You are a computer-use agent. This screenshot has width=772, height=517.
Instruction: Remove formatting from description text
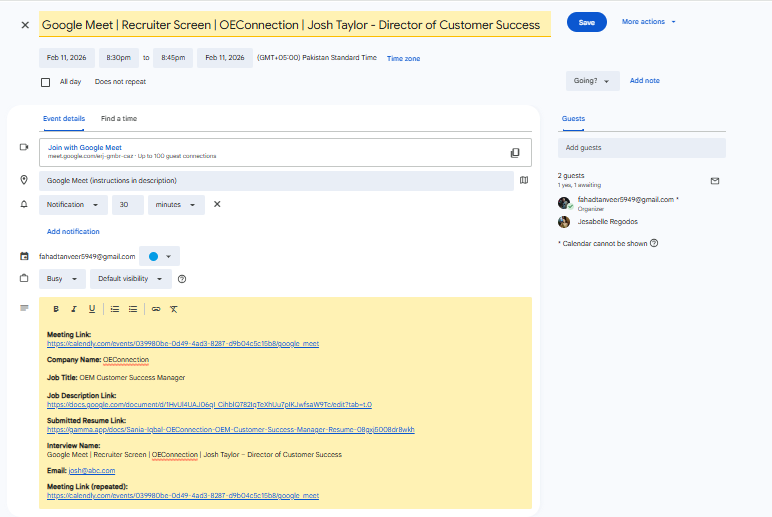click(174, 309)
